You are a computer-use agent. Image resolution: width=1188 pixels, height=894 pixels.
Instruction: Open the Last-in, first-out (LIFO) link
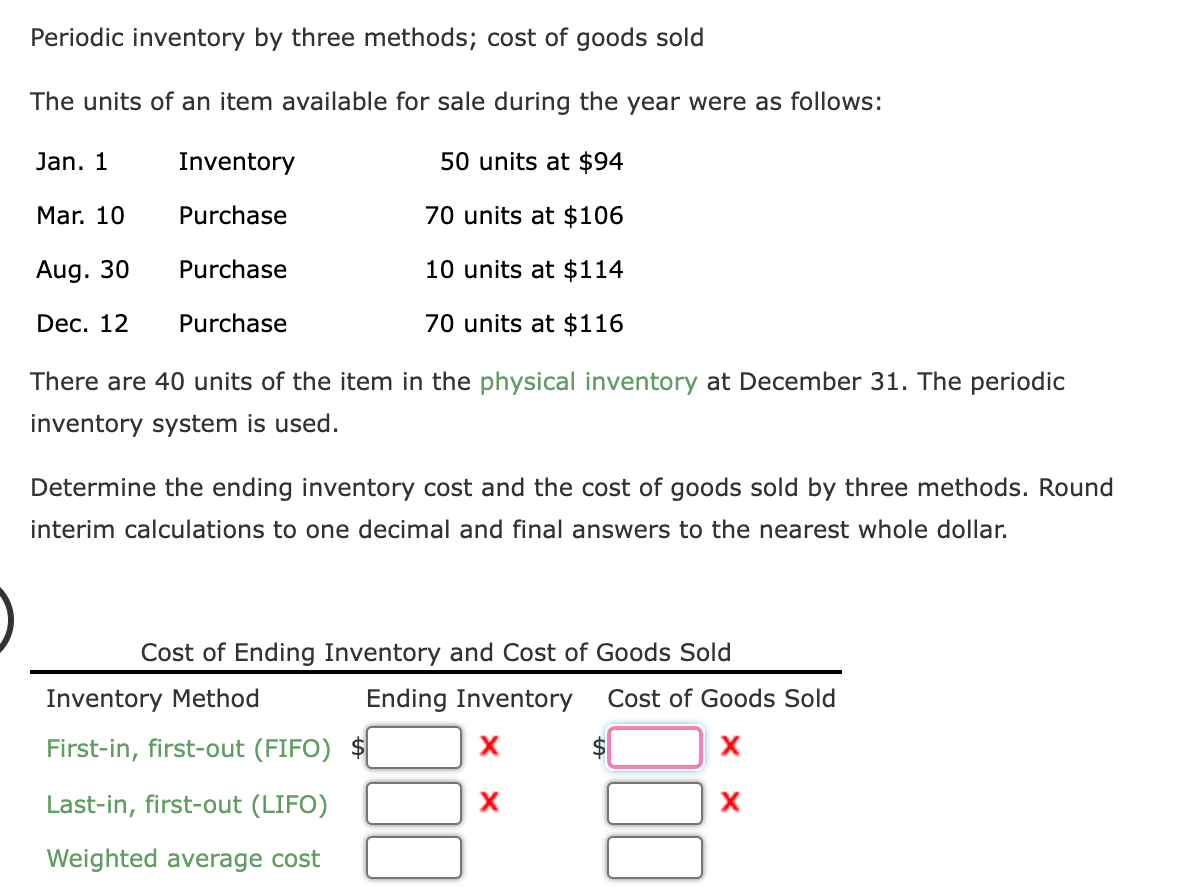(x=185, y=804)
